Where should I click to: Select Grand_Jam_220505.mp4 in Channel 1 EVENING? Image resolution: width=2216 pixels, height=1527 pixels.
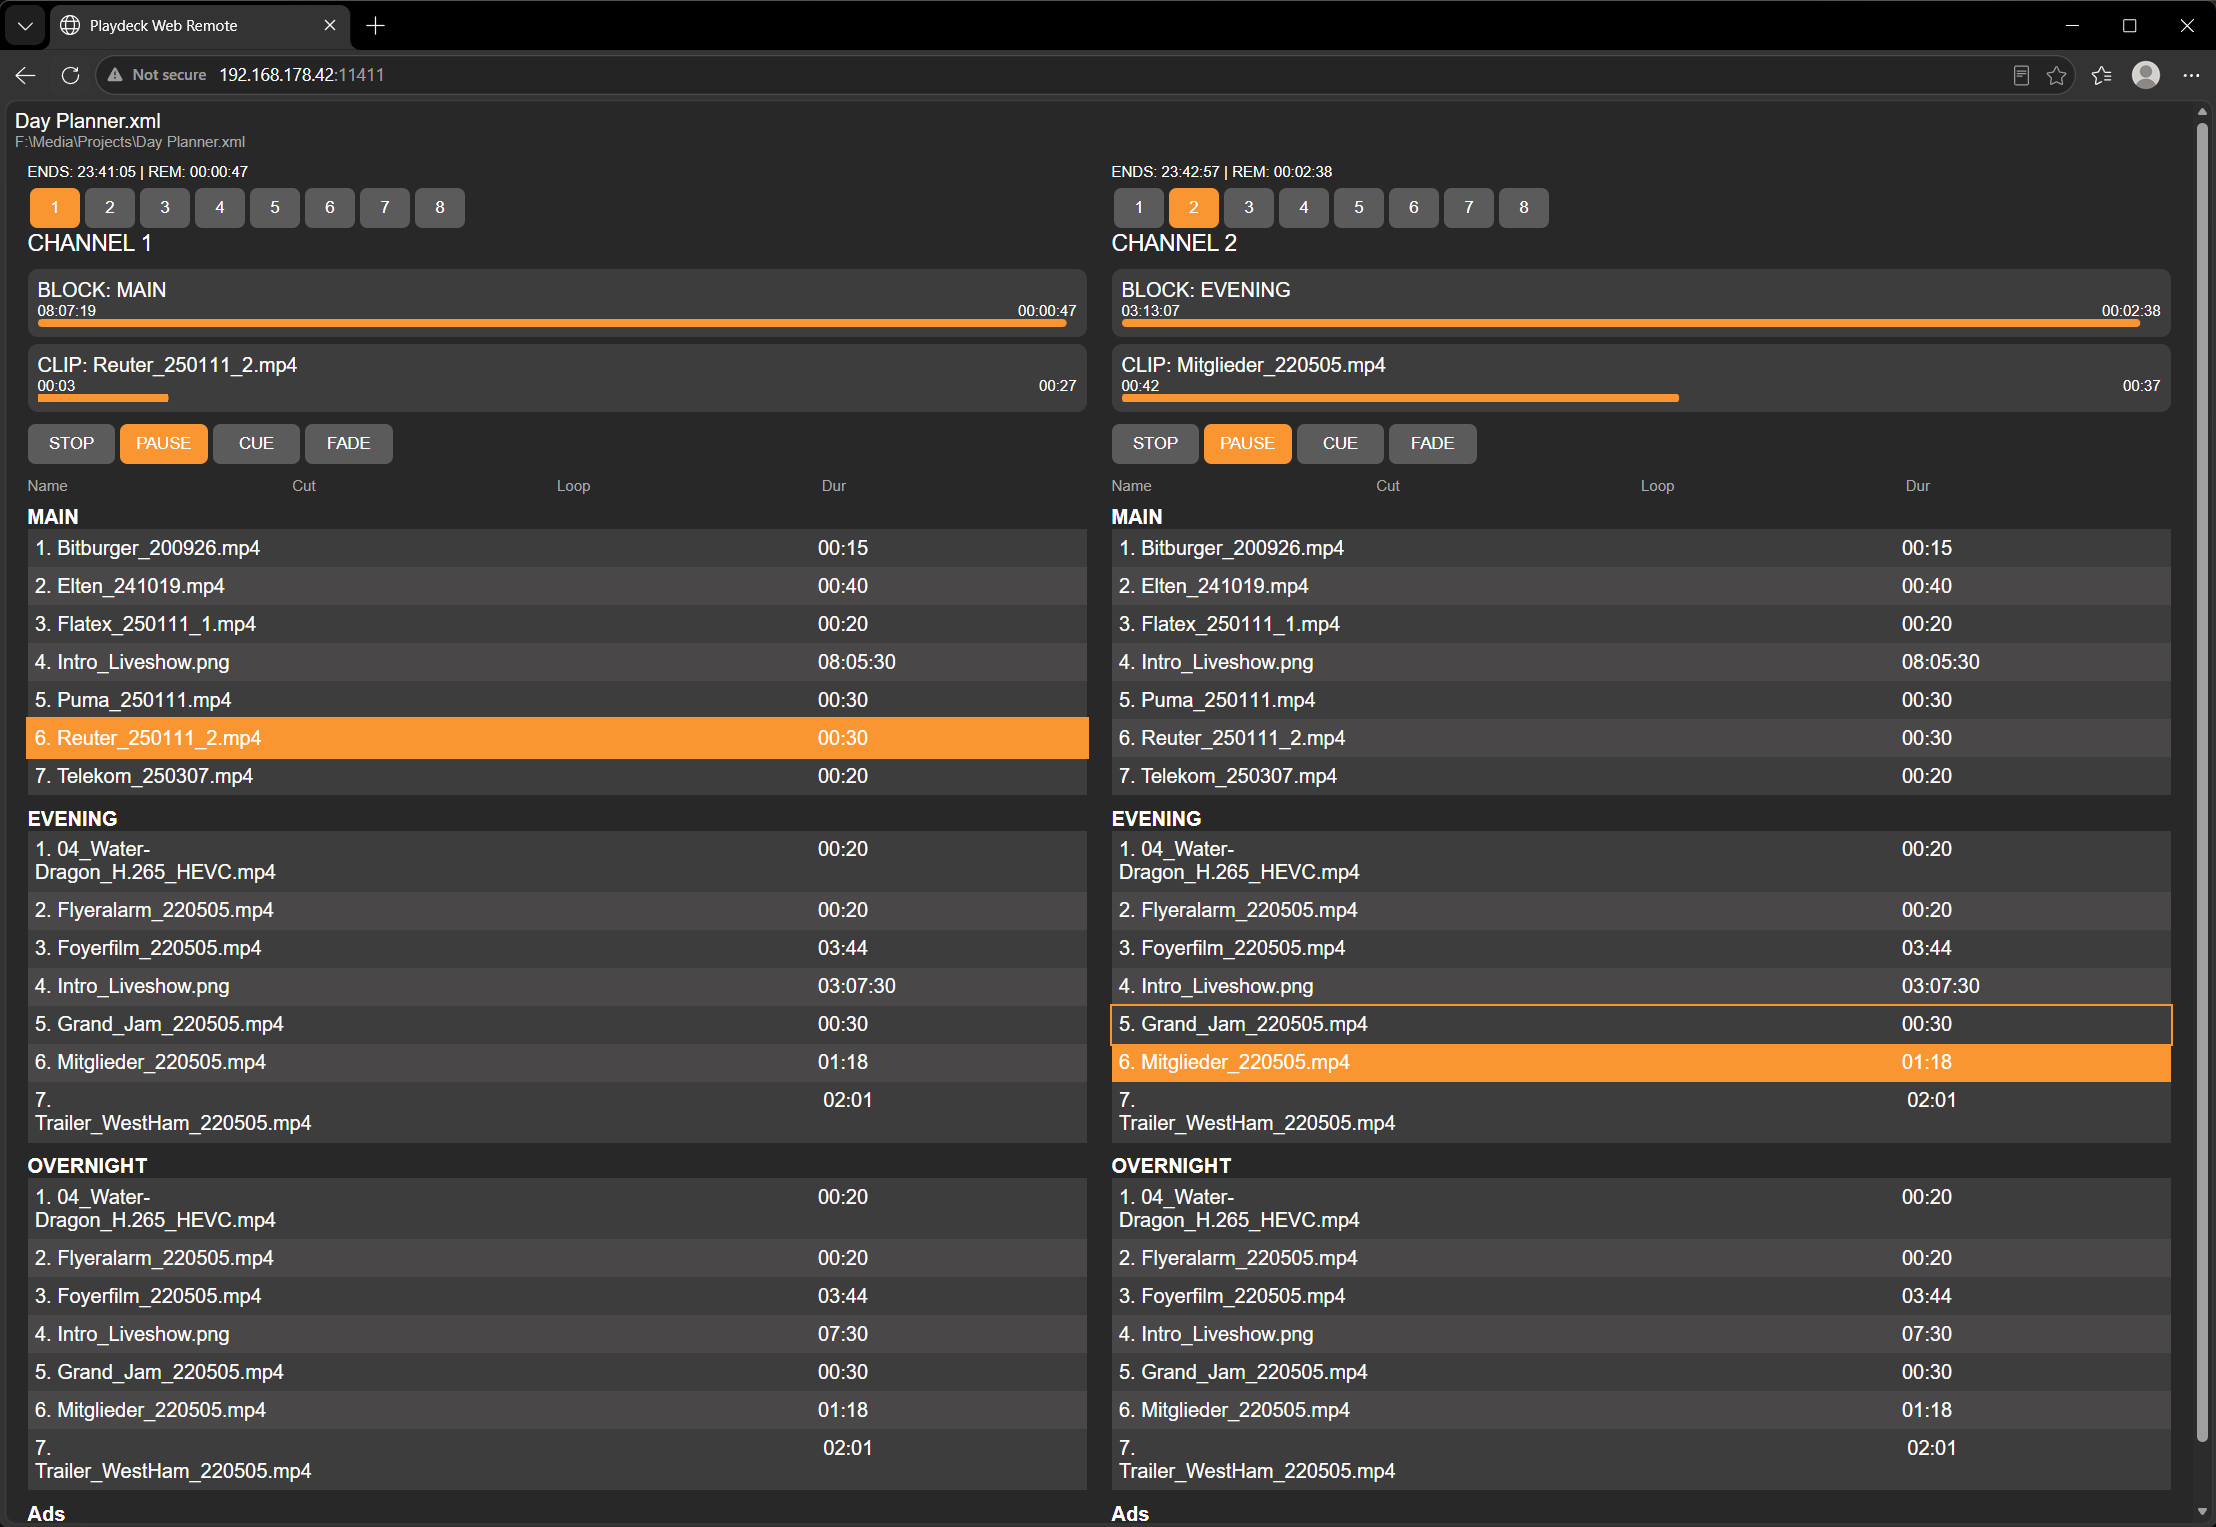(557, 1024)
